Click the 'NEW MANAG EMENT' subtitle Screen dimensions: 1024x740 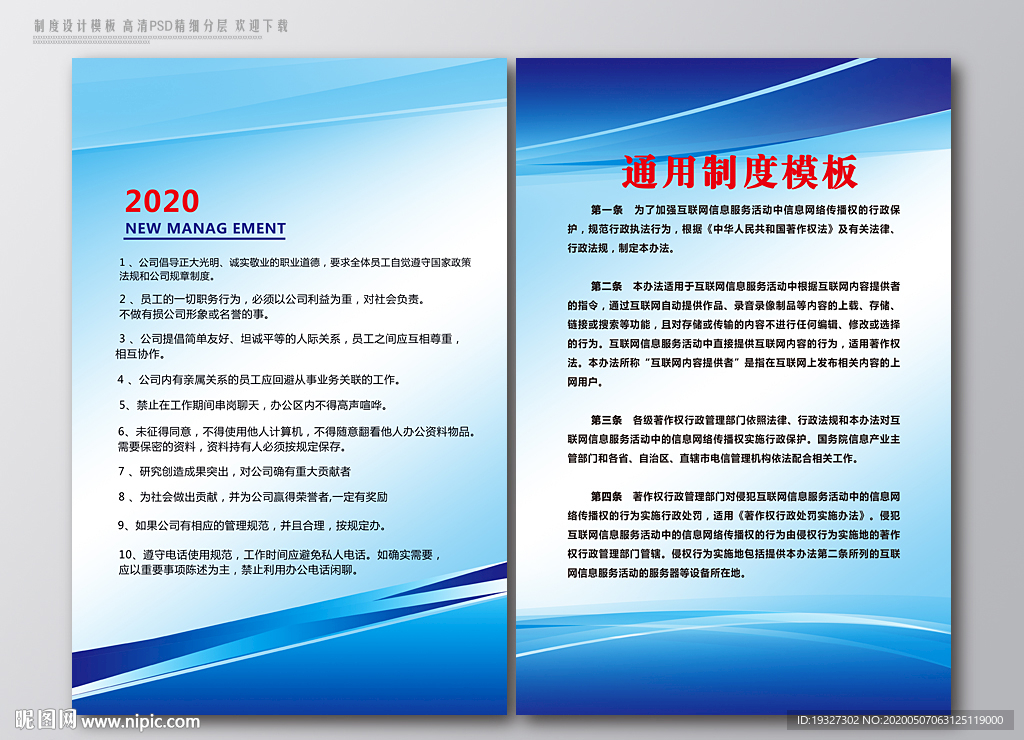(x=205, y=229)
